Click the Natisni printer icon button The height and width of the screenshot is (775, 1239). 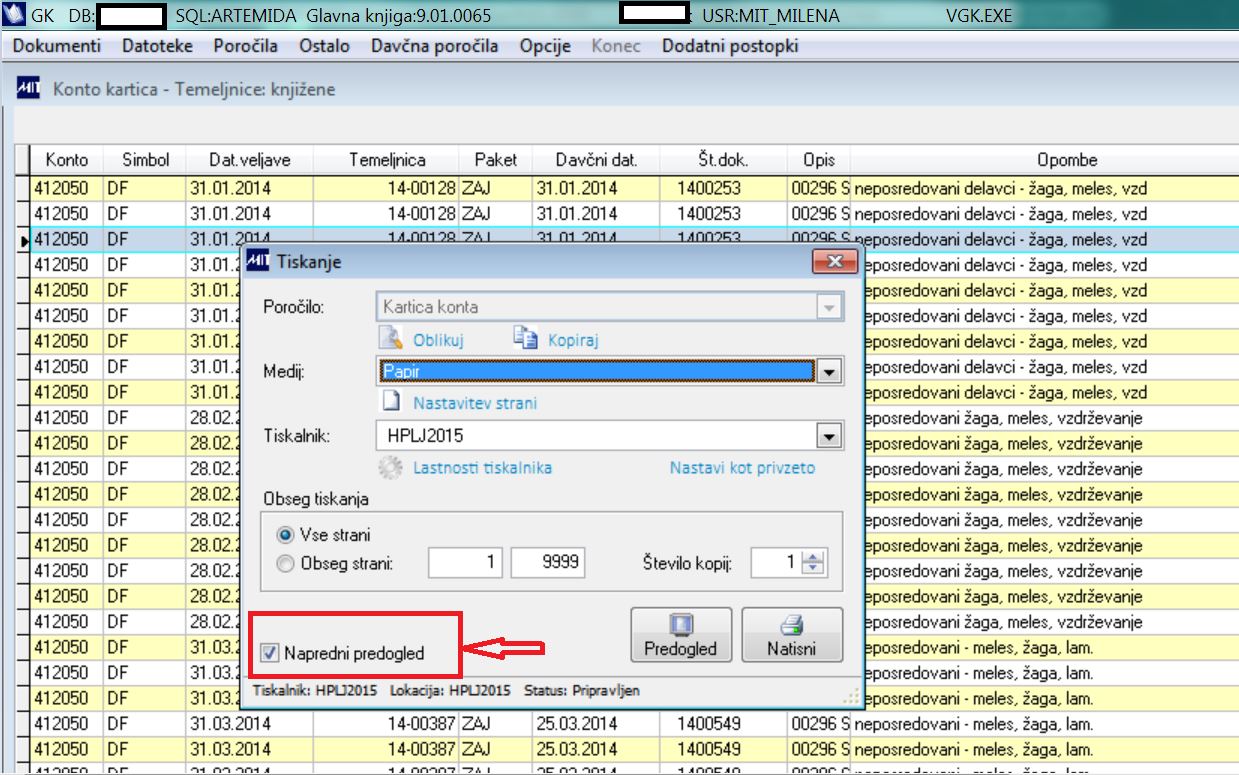(792, 634)
